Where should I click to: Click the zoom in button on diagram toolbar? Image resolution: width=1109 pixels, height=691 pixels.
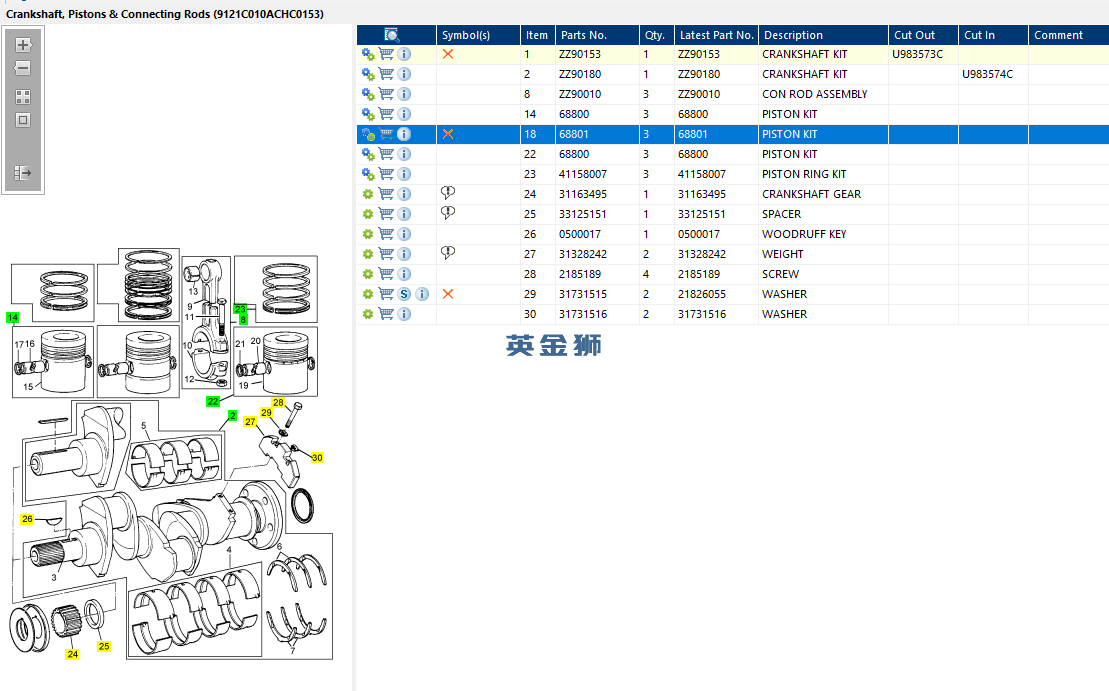23,45
